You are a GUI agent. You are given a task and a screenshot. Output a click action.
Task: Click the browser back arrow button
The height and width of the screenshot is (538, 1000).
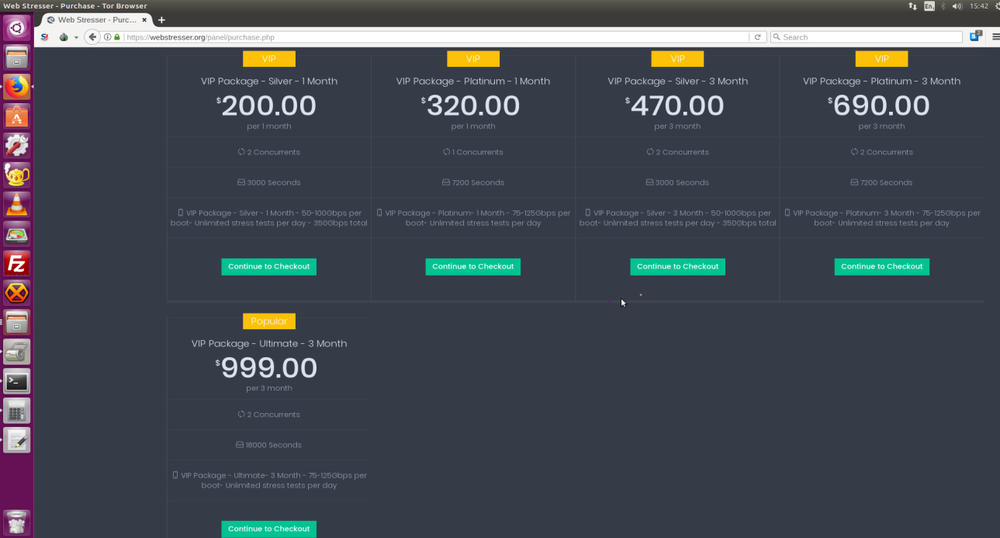92,37
